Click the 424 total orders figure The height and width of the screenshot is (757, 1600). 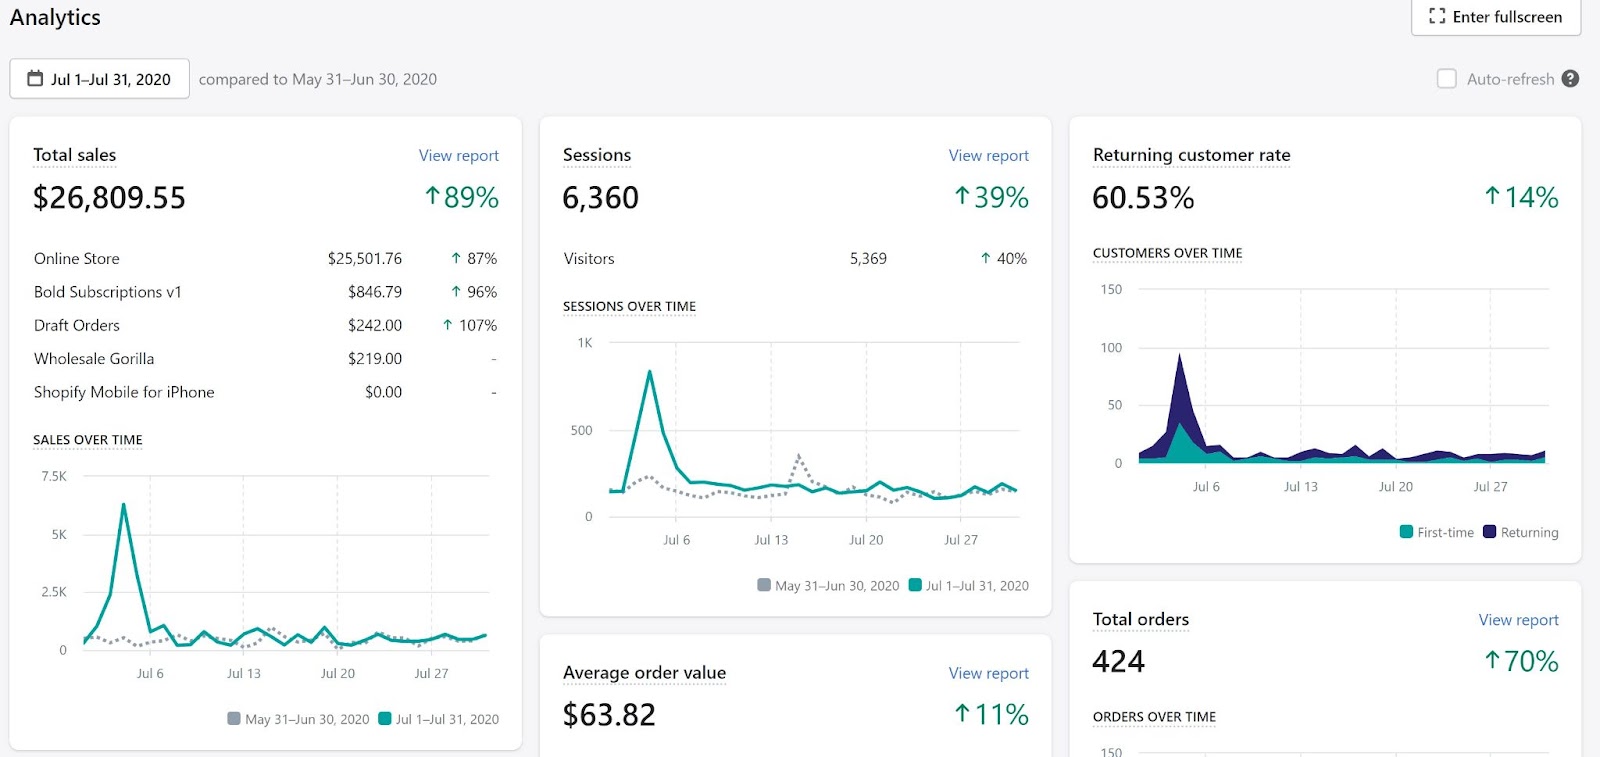pos(1119,661)
